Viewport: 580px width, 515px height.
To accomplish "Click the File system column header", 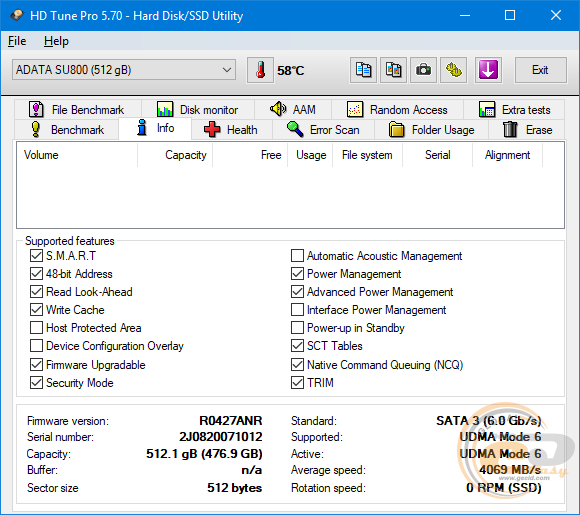I will click(367, 155).
